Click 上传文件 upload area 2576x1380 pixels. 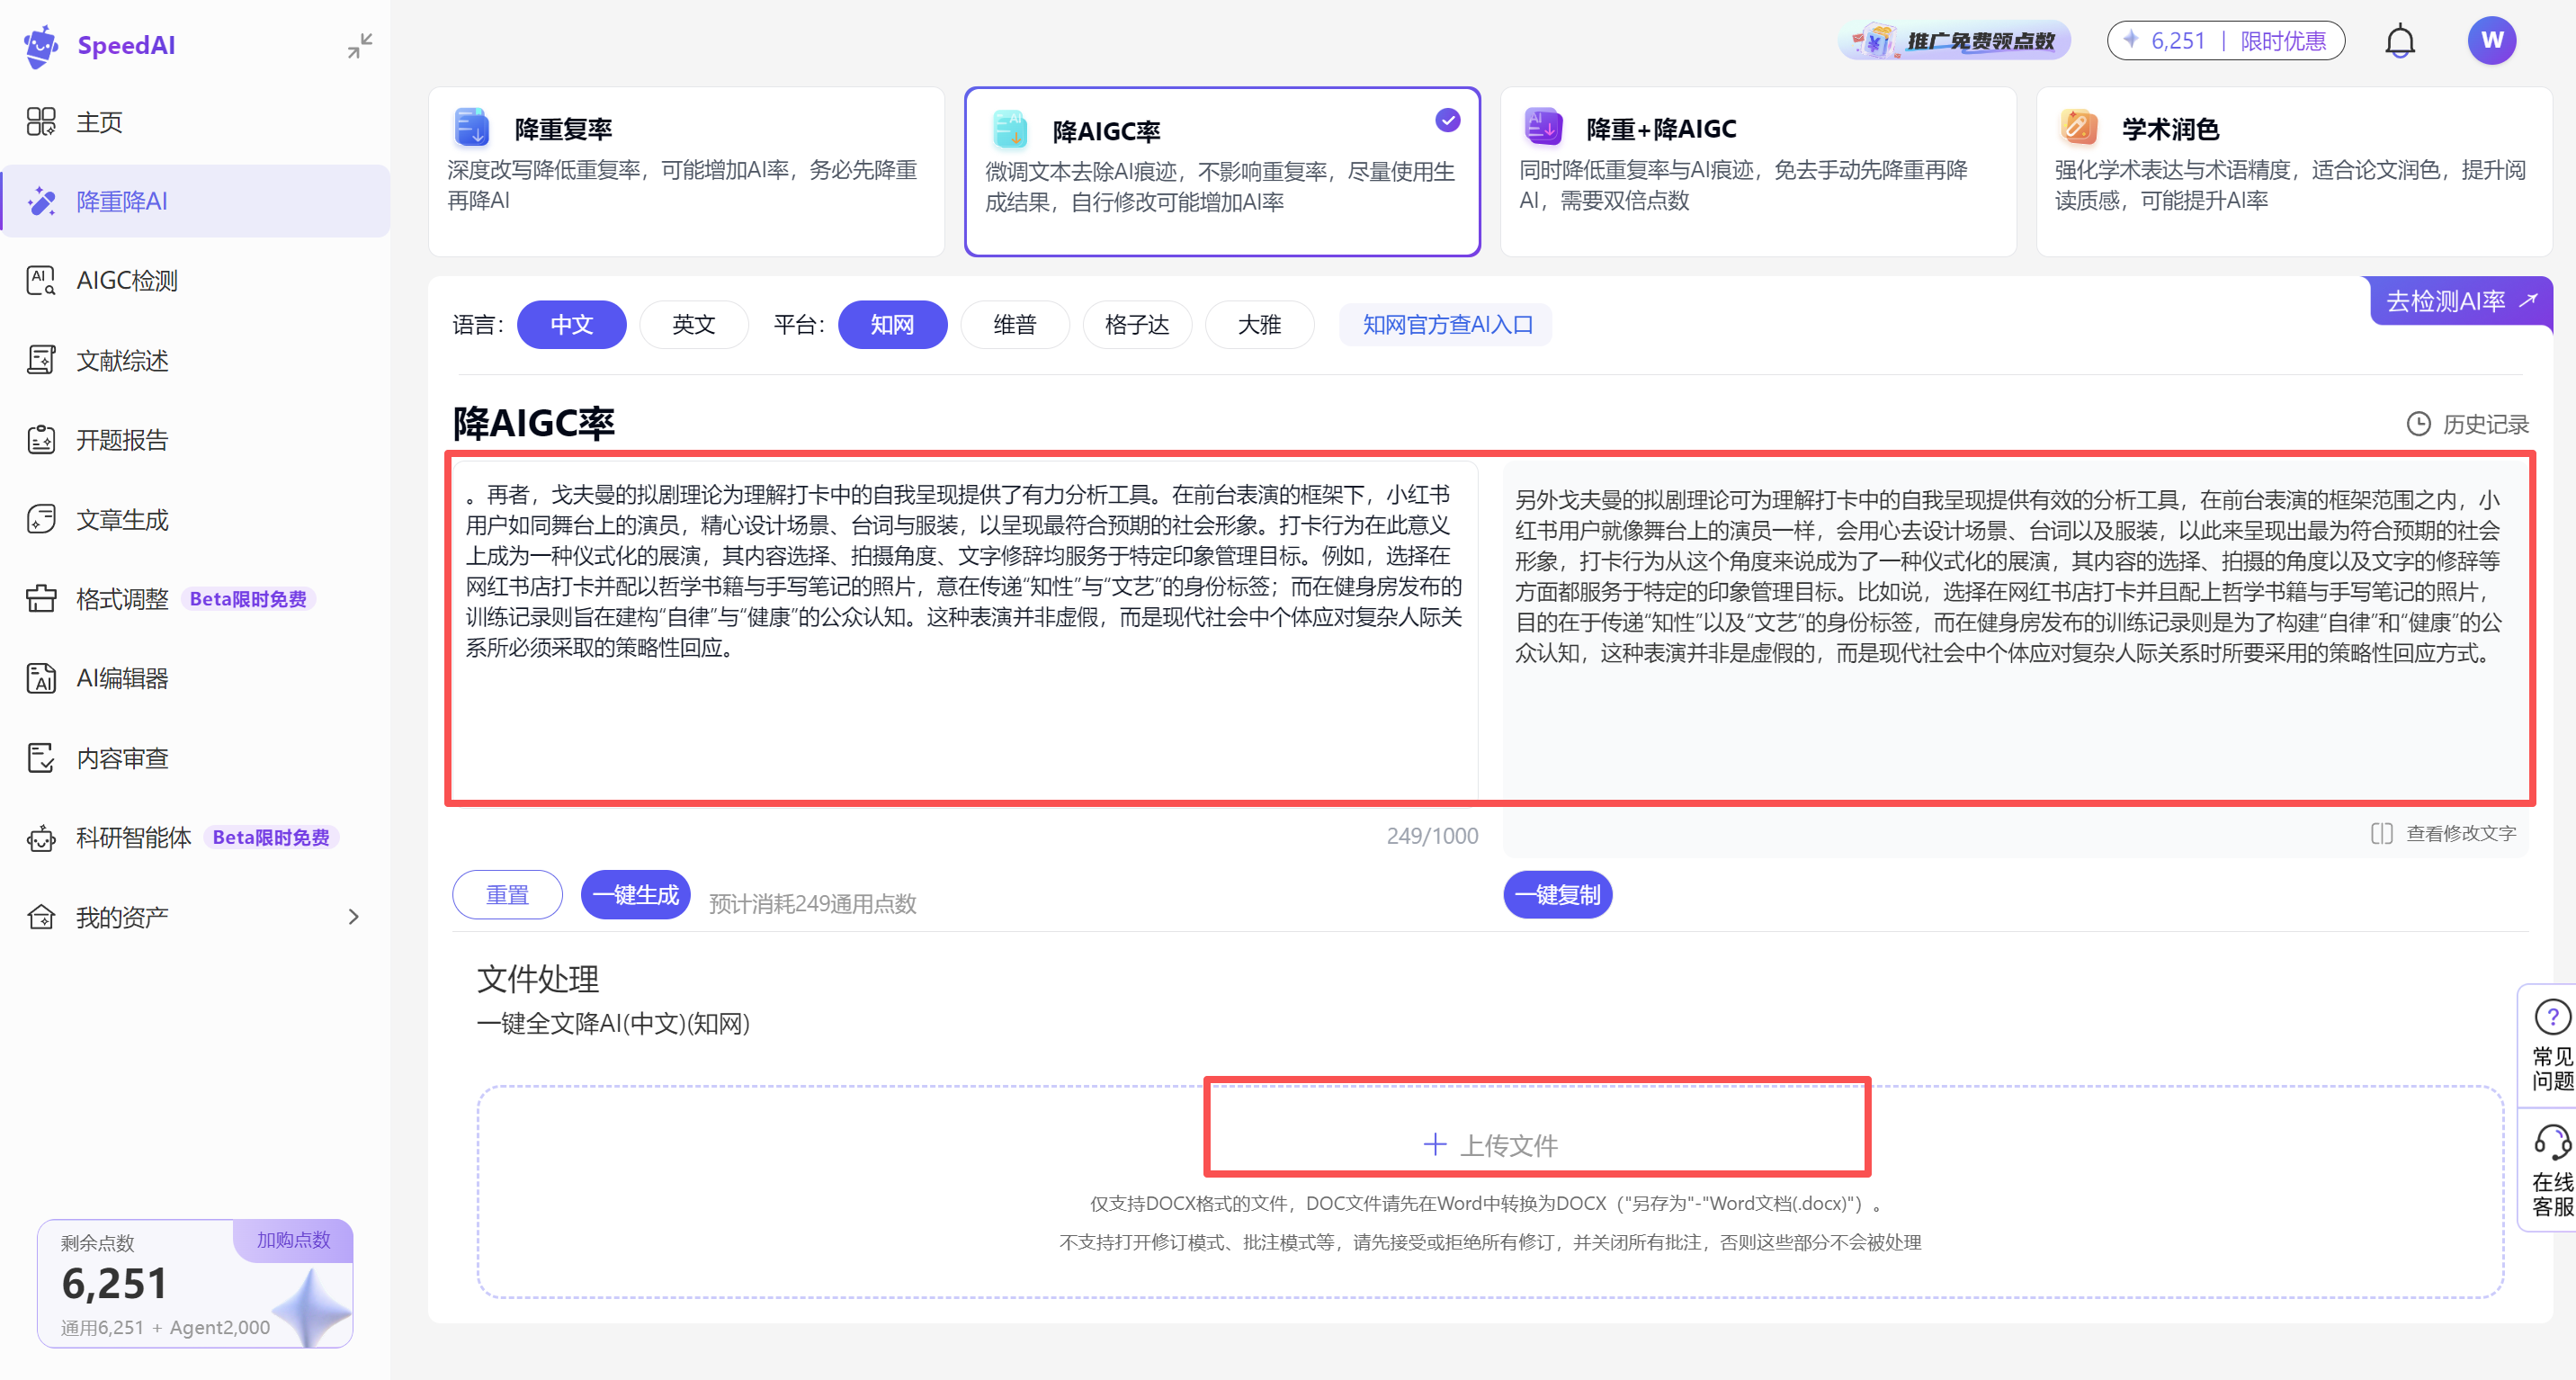tap(1490, 1144)
